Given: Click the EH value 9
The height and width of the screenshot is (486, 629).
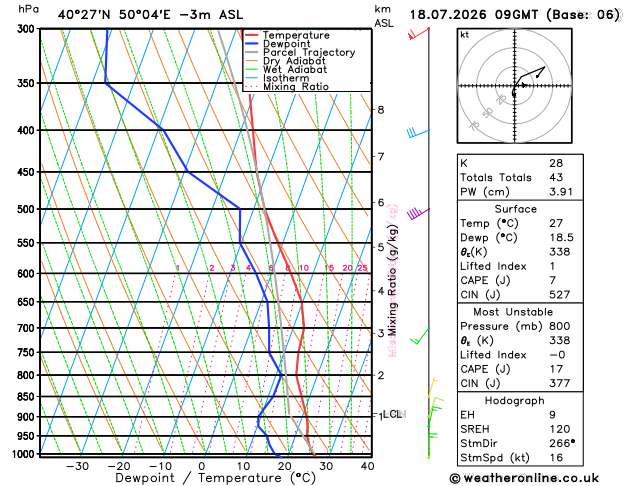Looking at the screenshot, I should [x=553, y=415].
